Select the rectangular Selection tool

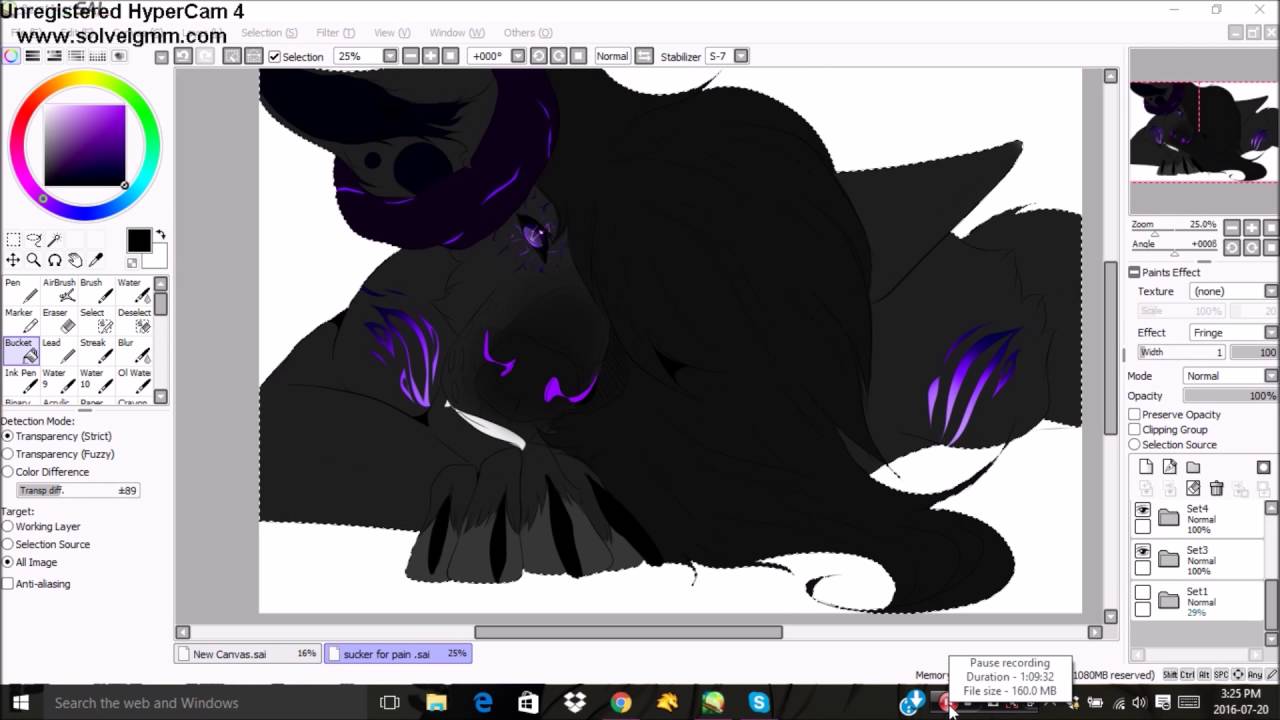click(x=13, y=240)
